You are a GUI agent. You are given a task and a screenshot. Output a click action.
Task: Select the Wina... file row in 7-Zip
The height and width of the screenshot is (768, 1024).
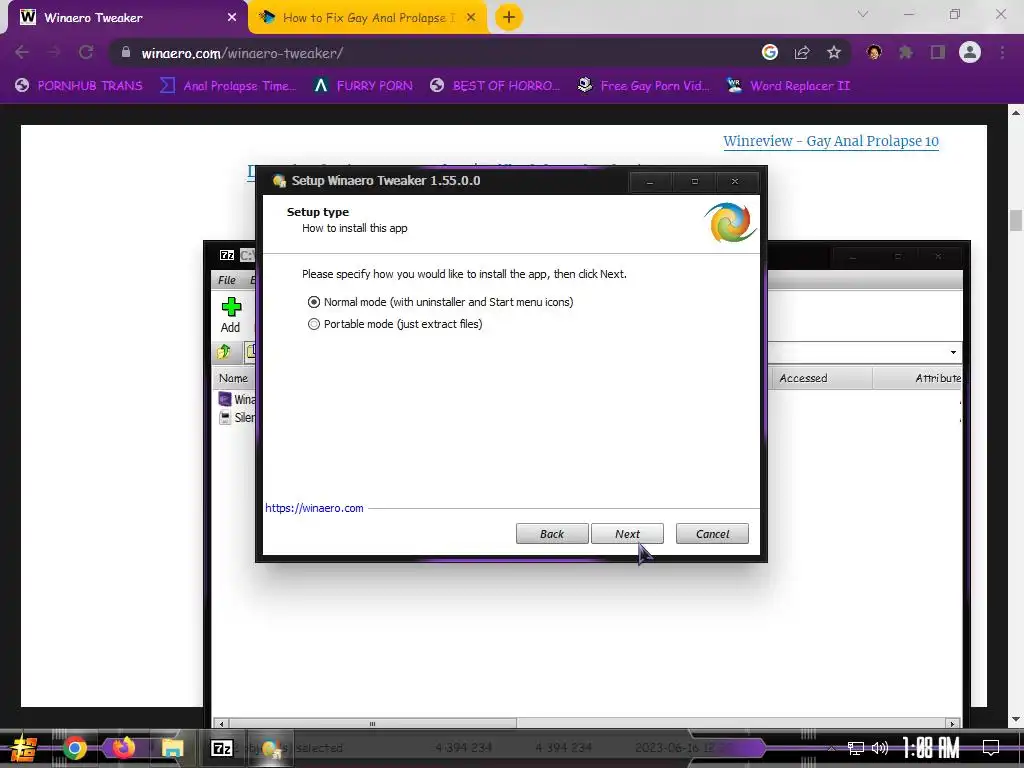point(236,399)
